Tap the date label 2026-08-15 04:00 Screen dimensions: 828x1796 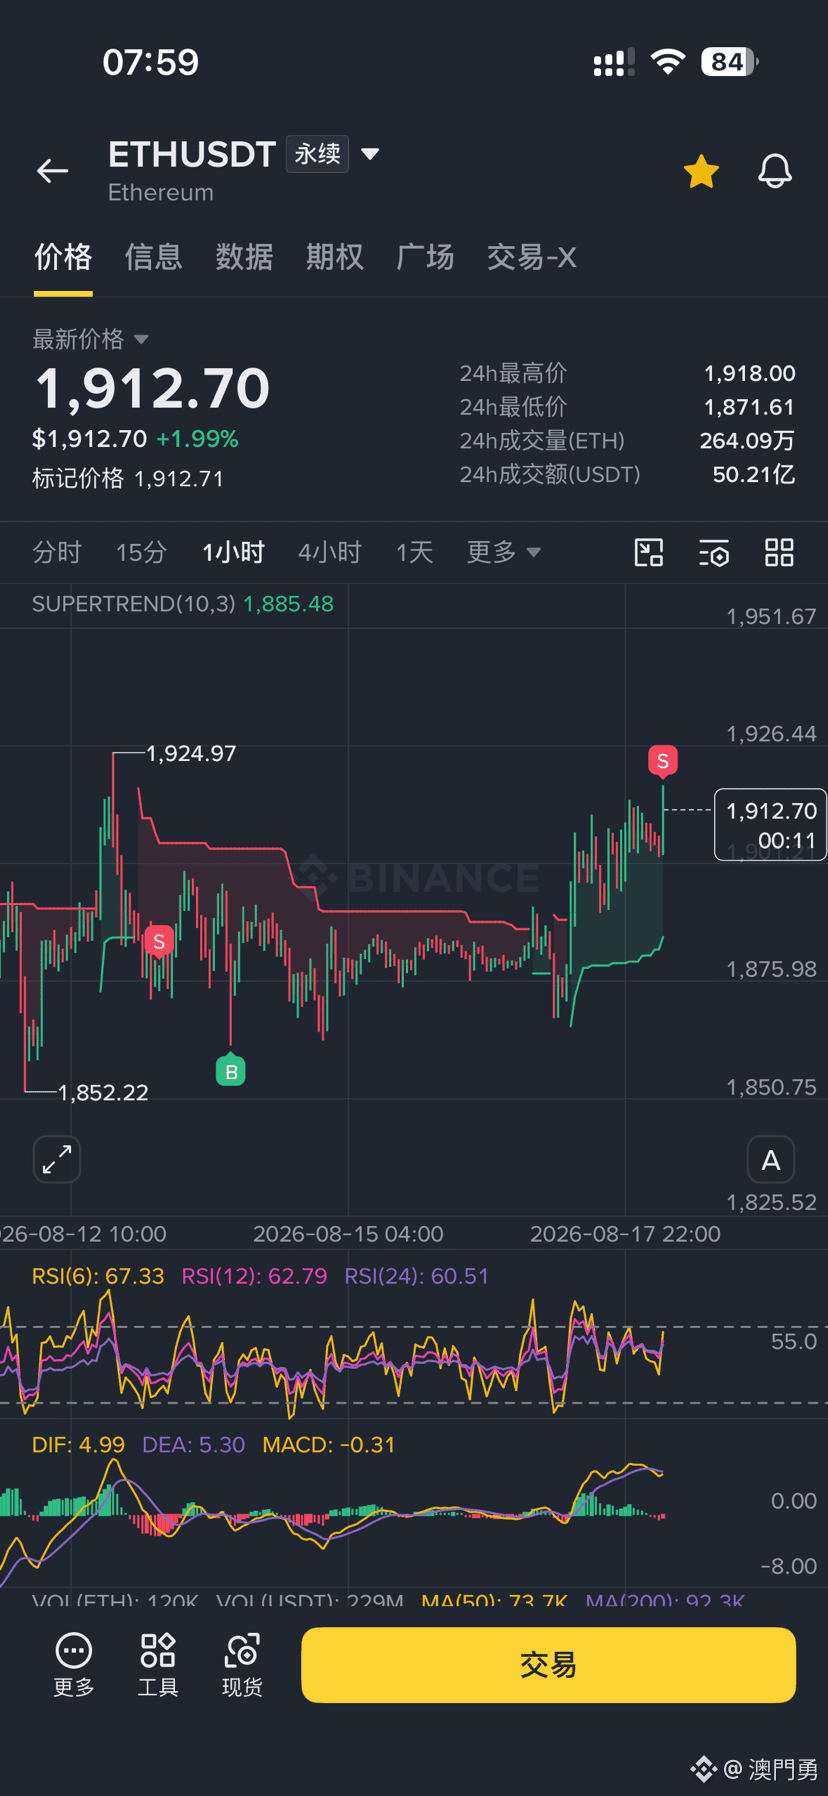pyautogui.click(x=348, y=1234)
